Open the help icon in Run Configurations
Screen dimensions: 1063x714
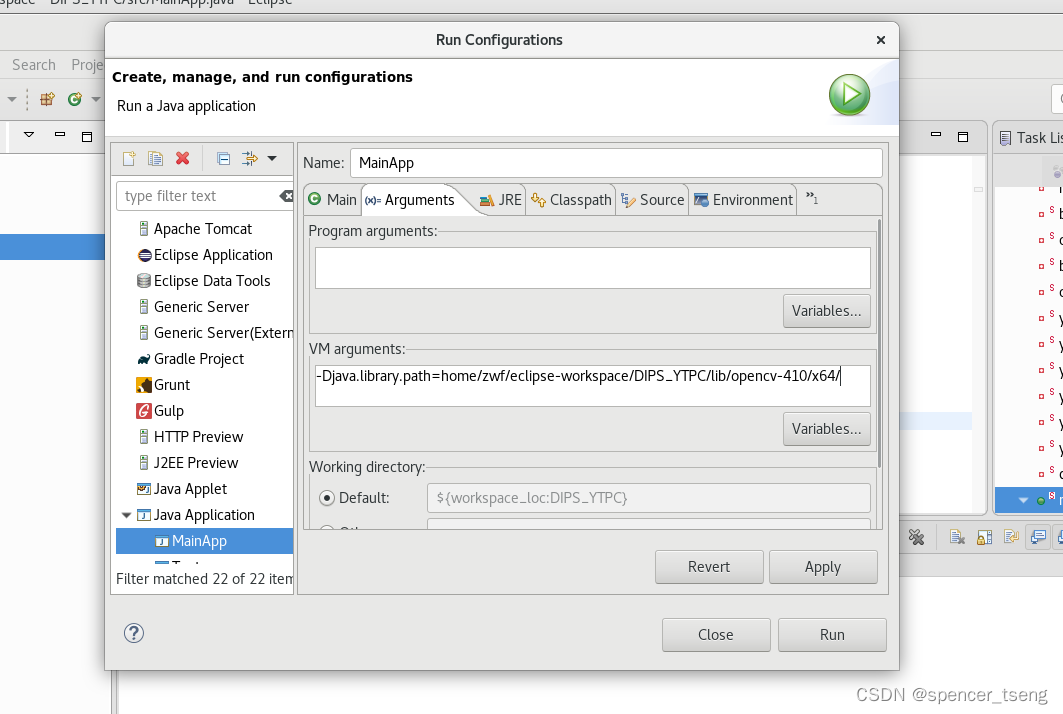pos(133,633)
